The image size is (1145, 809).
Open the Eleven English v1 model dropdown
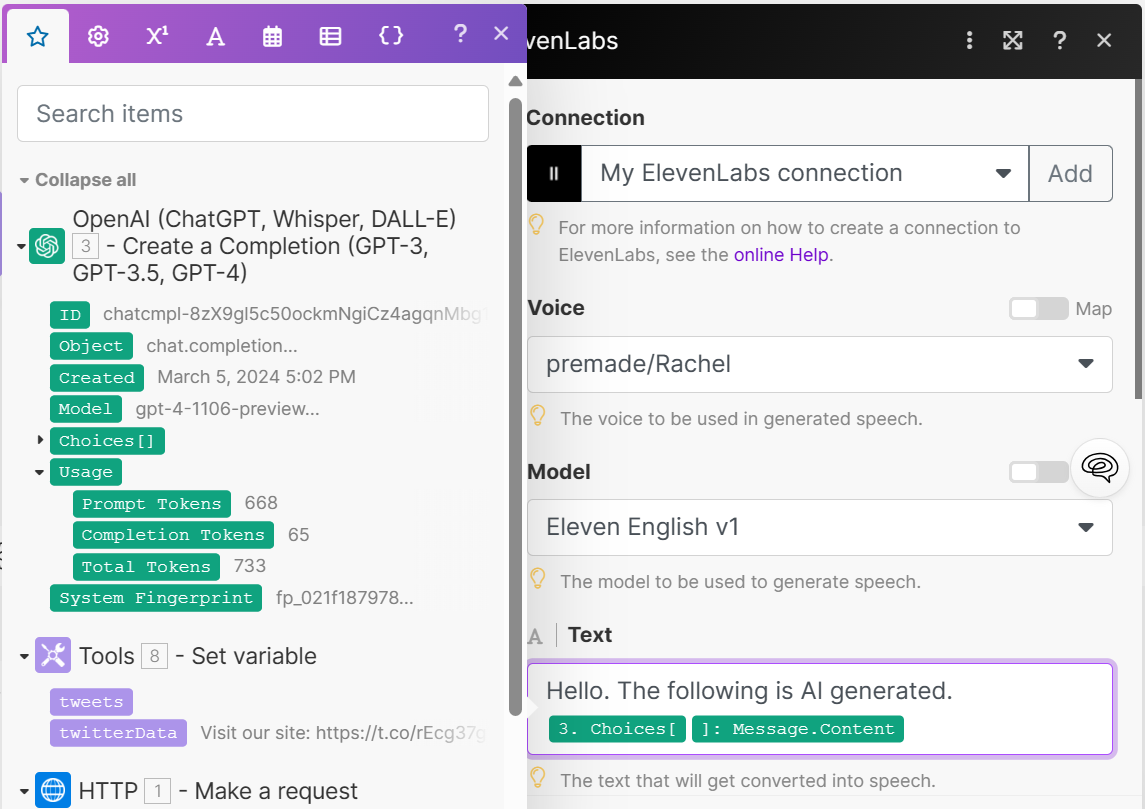coord(819,527)
